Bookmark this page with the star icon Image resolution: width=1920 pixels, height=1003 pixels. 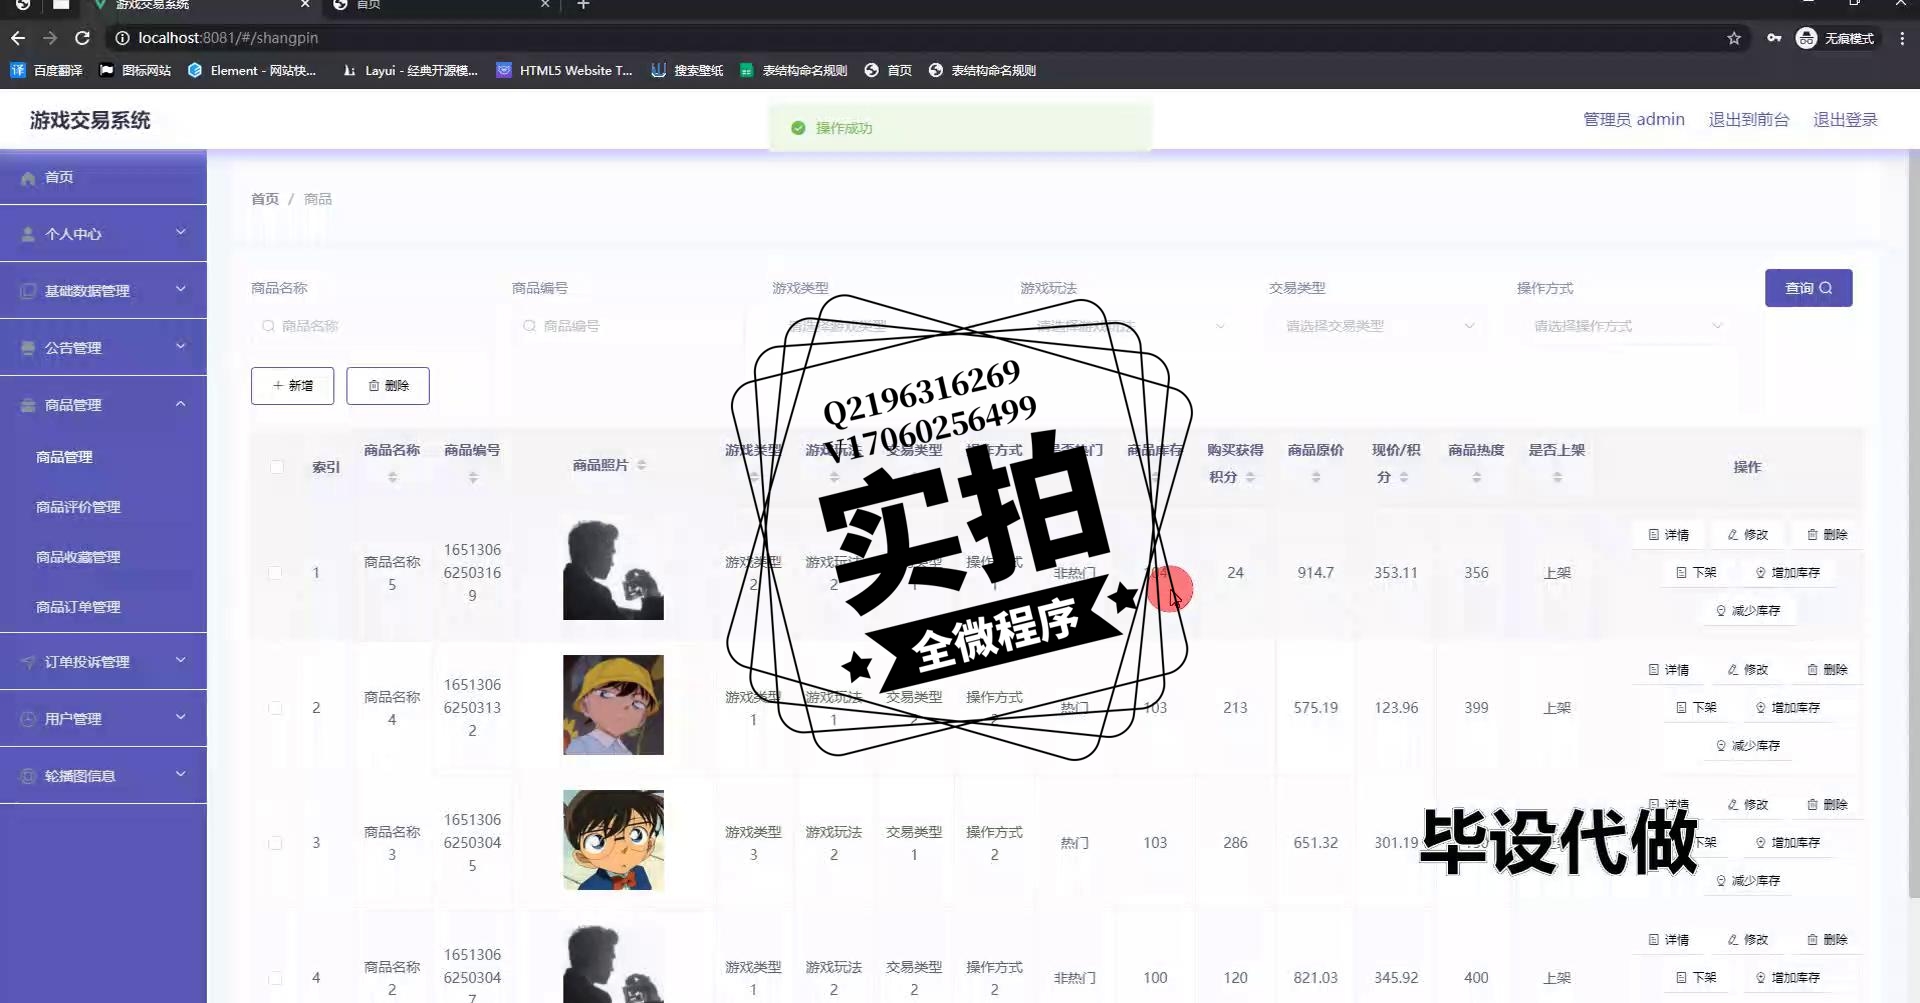tap(1734, 38)
